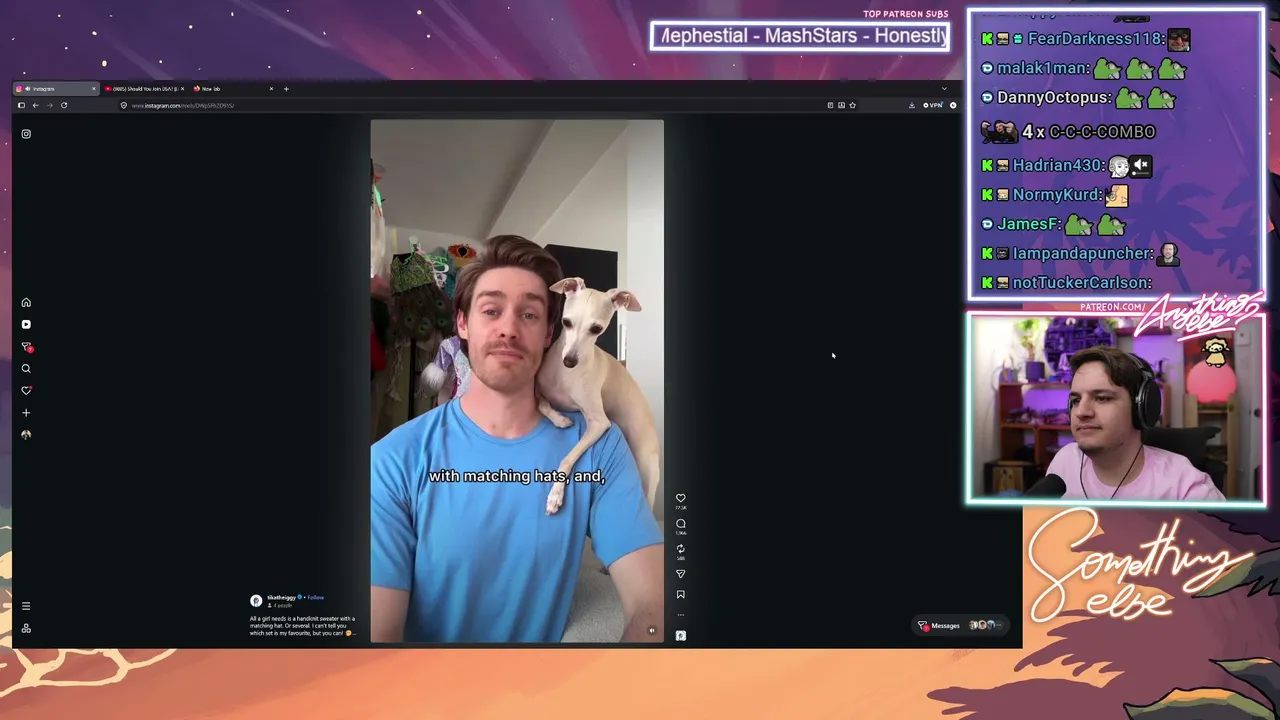This screenshot has width=1280, height=720.
Task: Open comments on the reel
Action: (x=681, y=523)
